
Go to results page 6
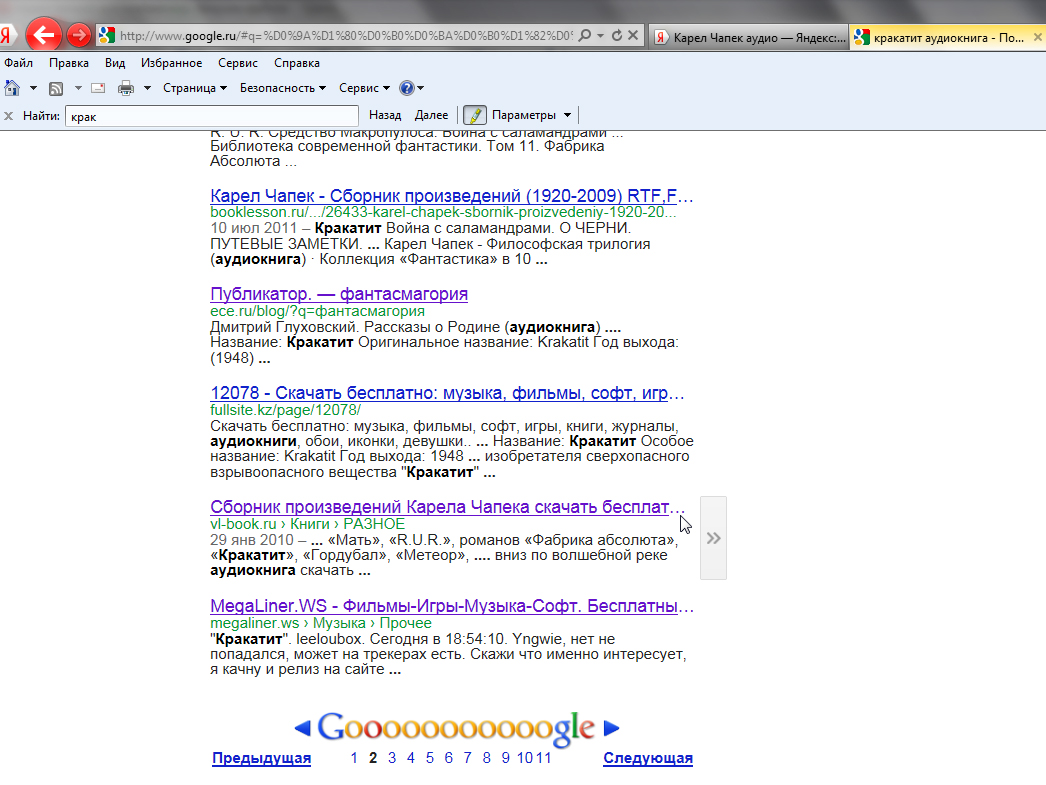[449, 758]
